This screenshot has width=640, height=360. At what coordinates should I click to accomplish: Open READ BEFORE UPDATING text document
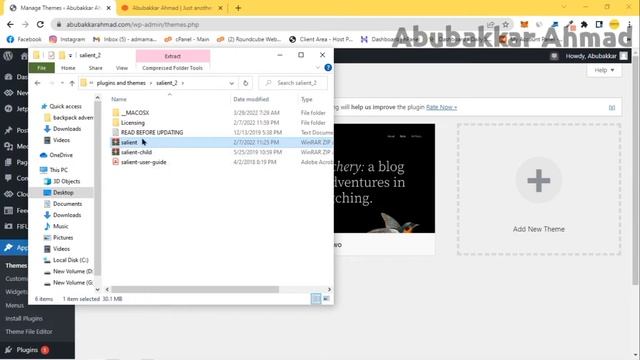coord(151,132)
